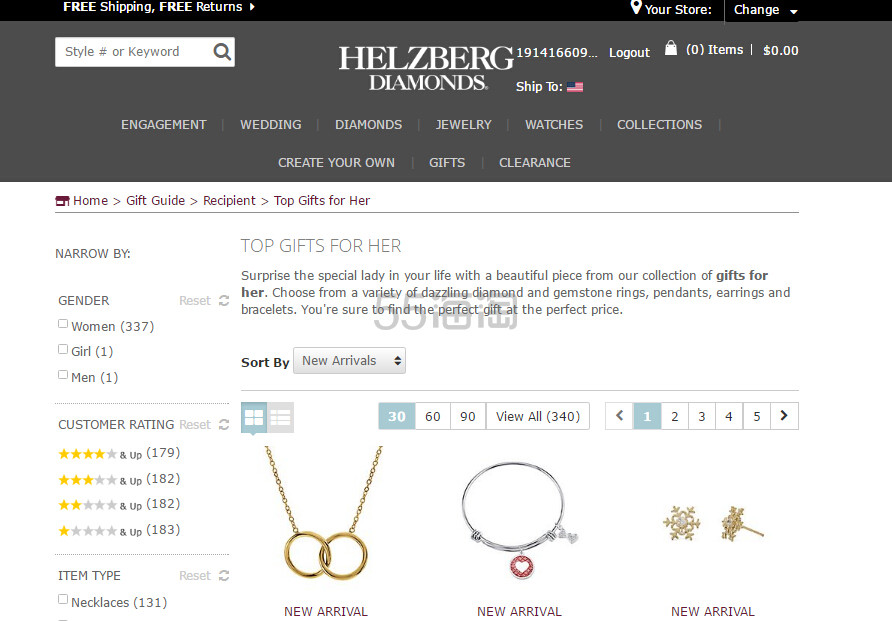Enable the Necklaces item type filter
The width and height of the screenshot is (892, 621).
63,599
